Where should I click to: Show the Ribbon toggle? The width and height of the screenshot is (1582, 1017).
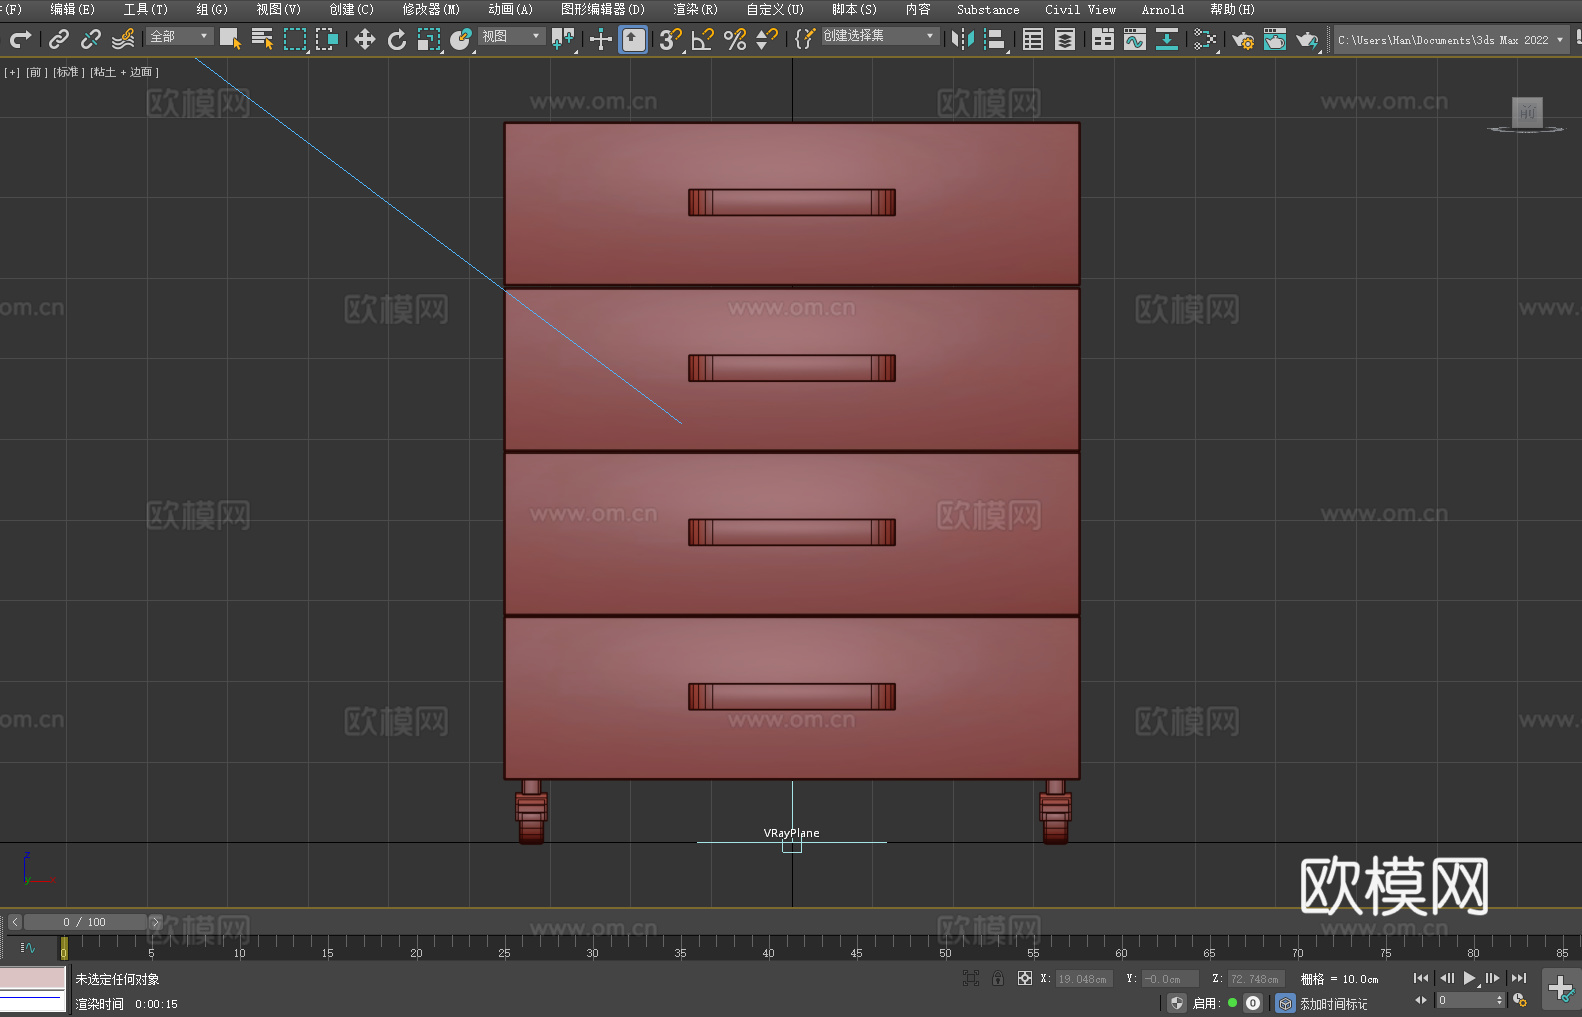coord(1103,39)
